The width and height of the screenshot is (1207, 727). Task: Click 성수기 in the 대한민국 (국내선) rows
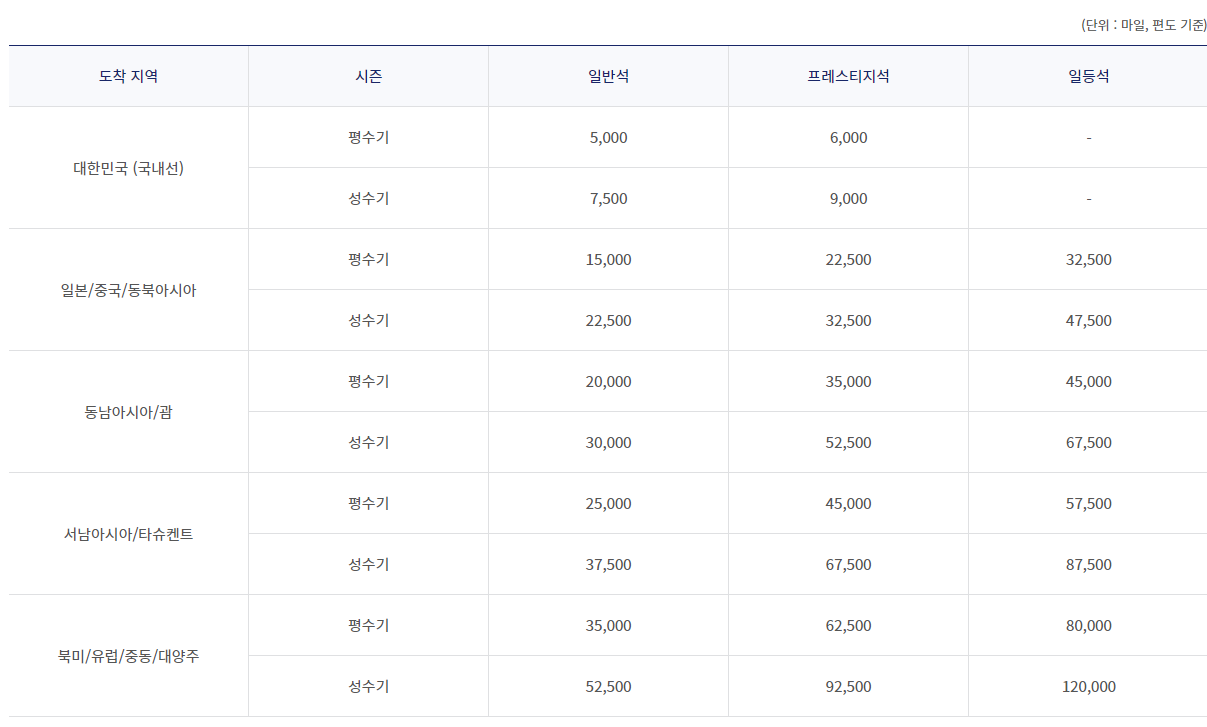(x=368, y=198)
